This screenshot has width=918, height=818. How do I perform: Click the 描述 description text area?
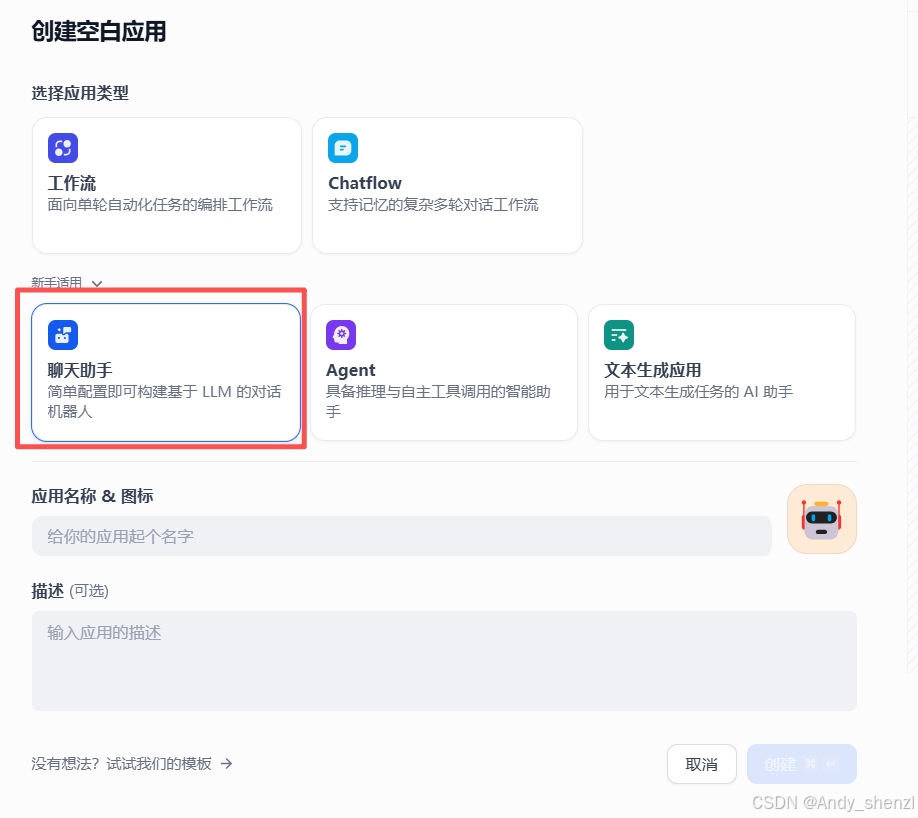445,660
